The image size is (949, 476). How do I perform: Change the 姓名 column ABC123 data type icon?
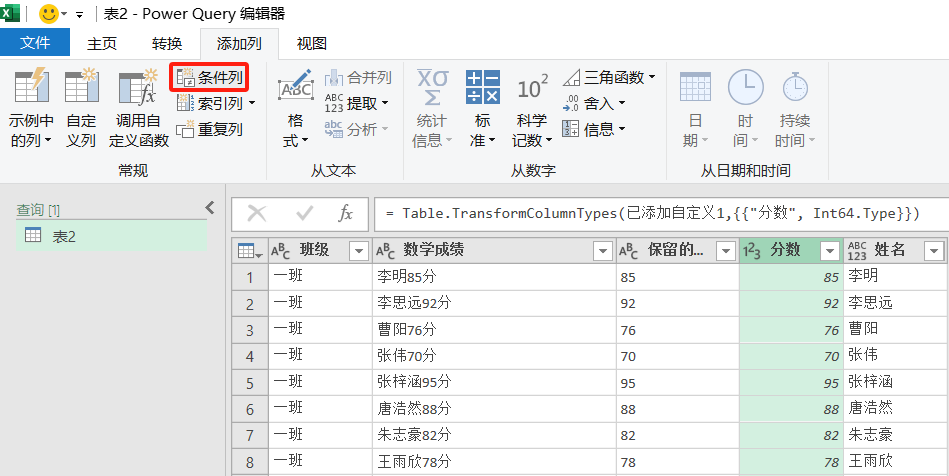857,251
